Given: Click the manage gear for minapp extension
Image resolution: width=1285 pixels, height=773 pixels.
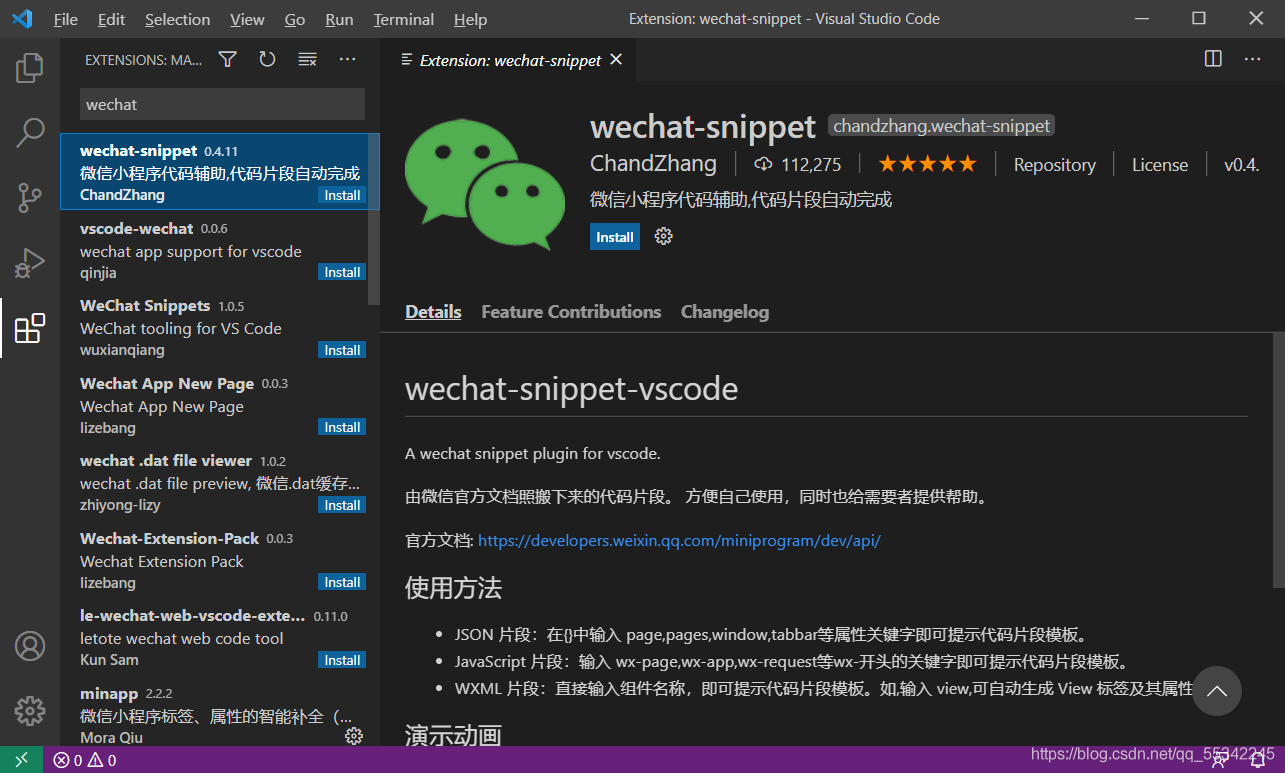Looking at the screenshot, I should click(353, 736).
